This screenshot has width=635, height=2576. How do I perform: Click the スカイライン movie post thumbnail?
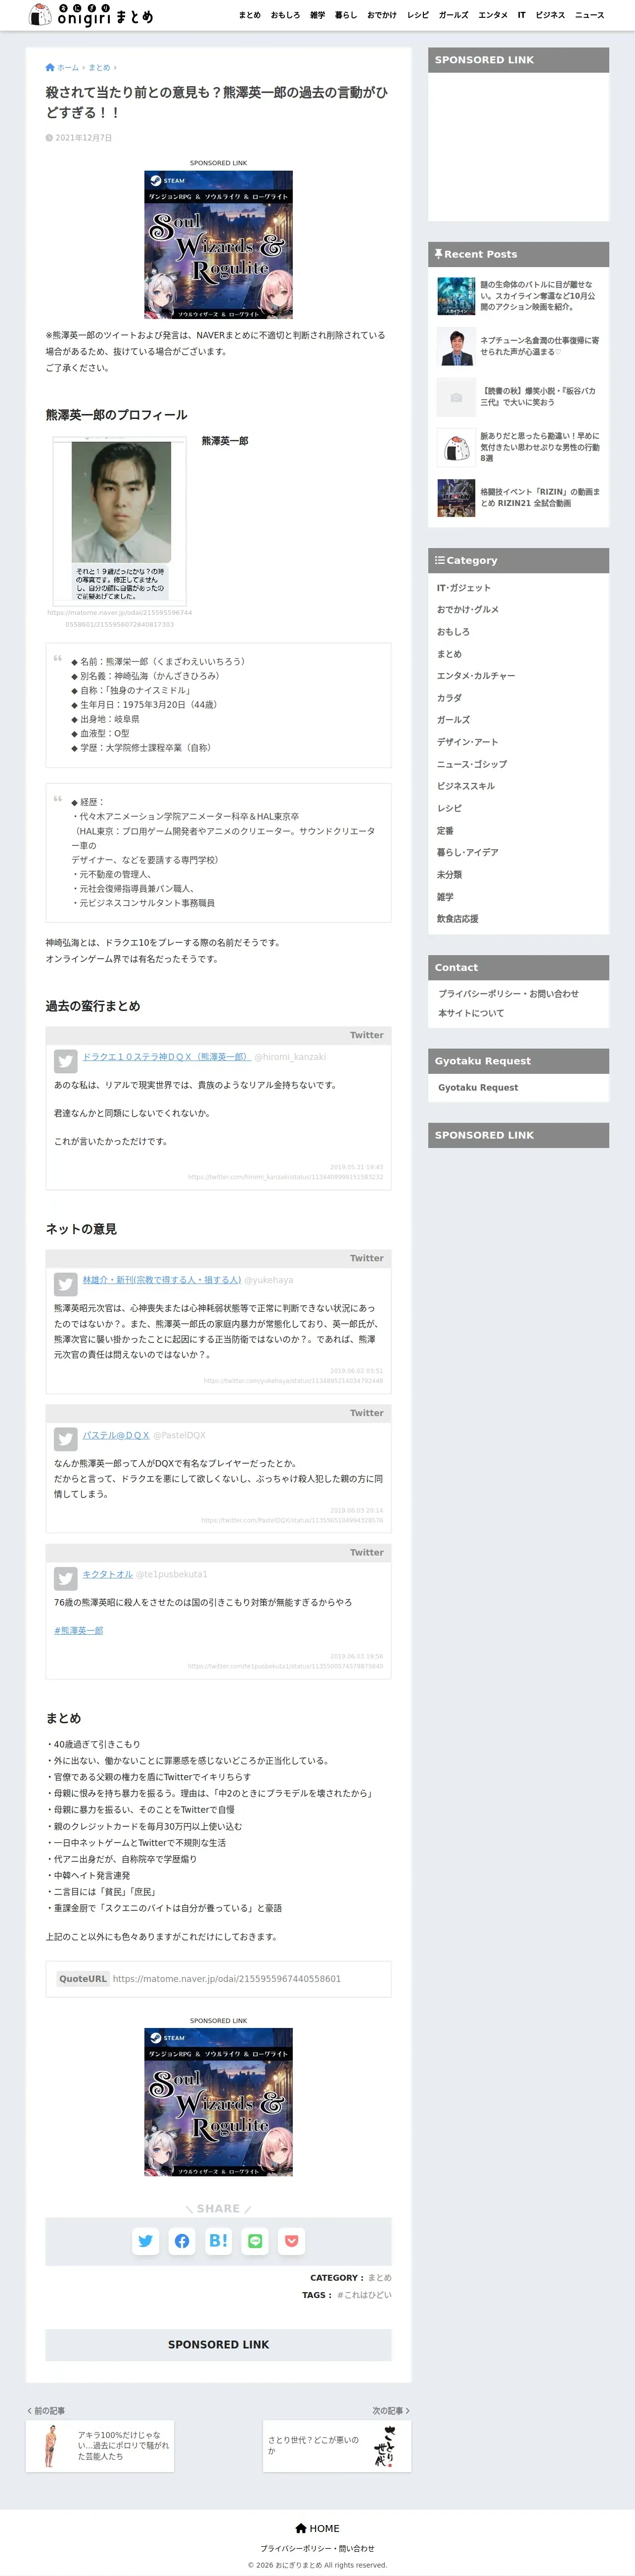pyautogui.click(x=456, y=296)
